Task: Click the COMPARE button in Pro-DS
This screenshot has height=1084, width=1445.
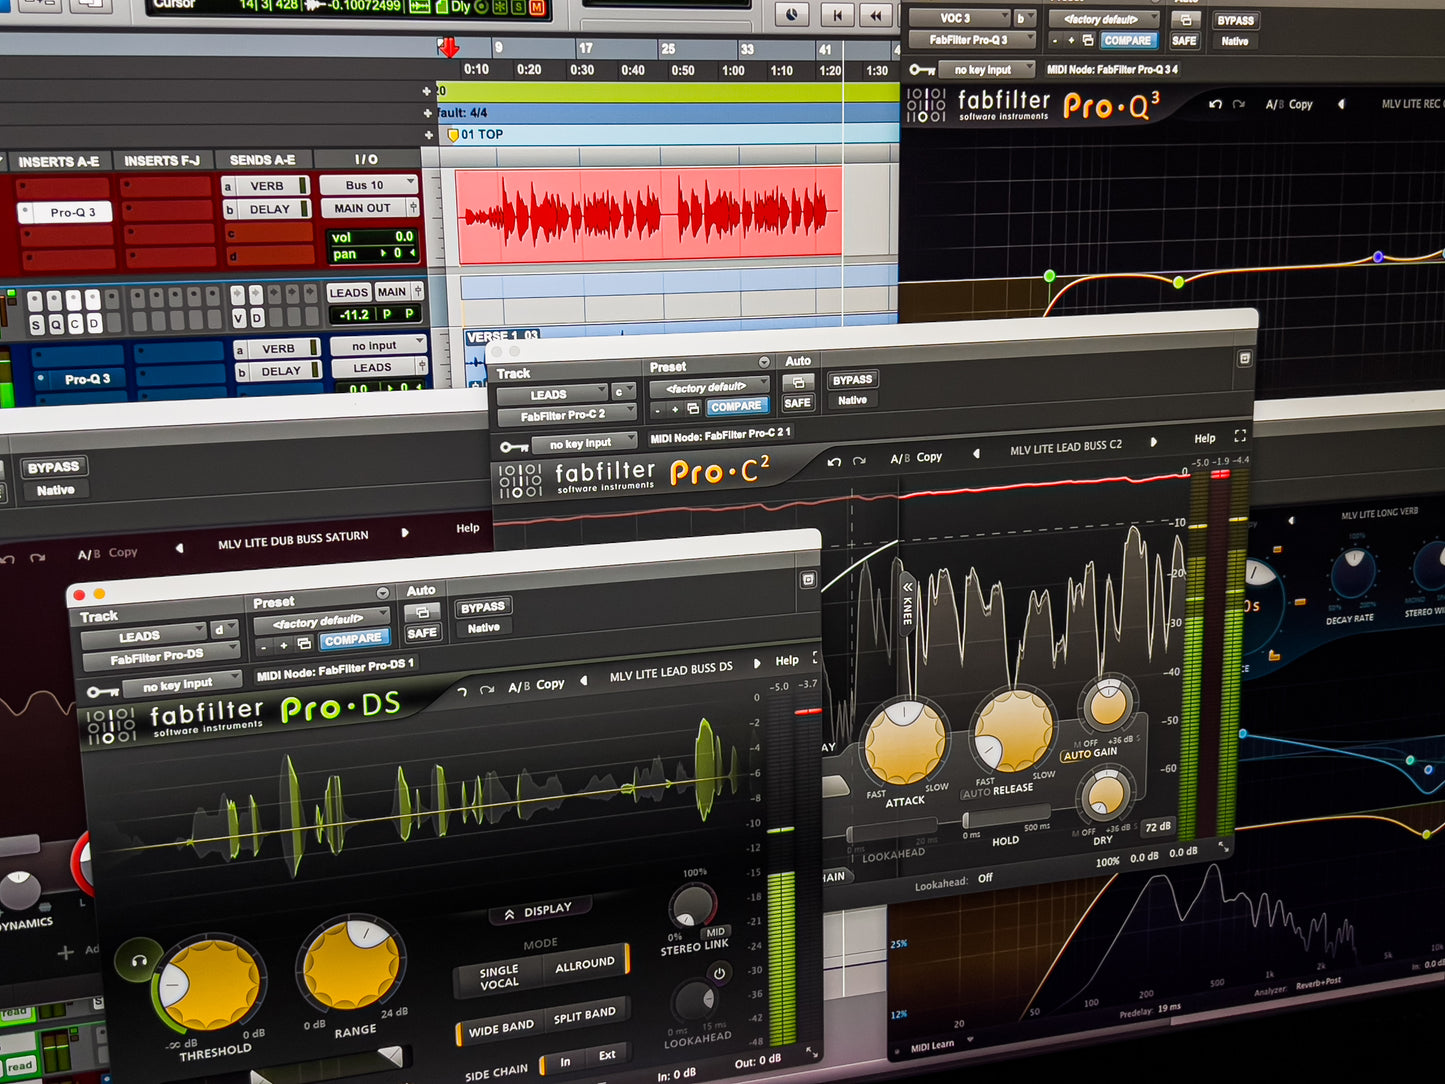Action: (352, 640)
